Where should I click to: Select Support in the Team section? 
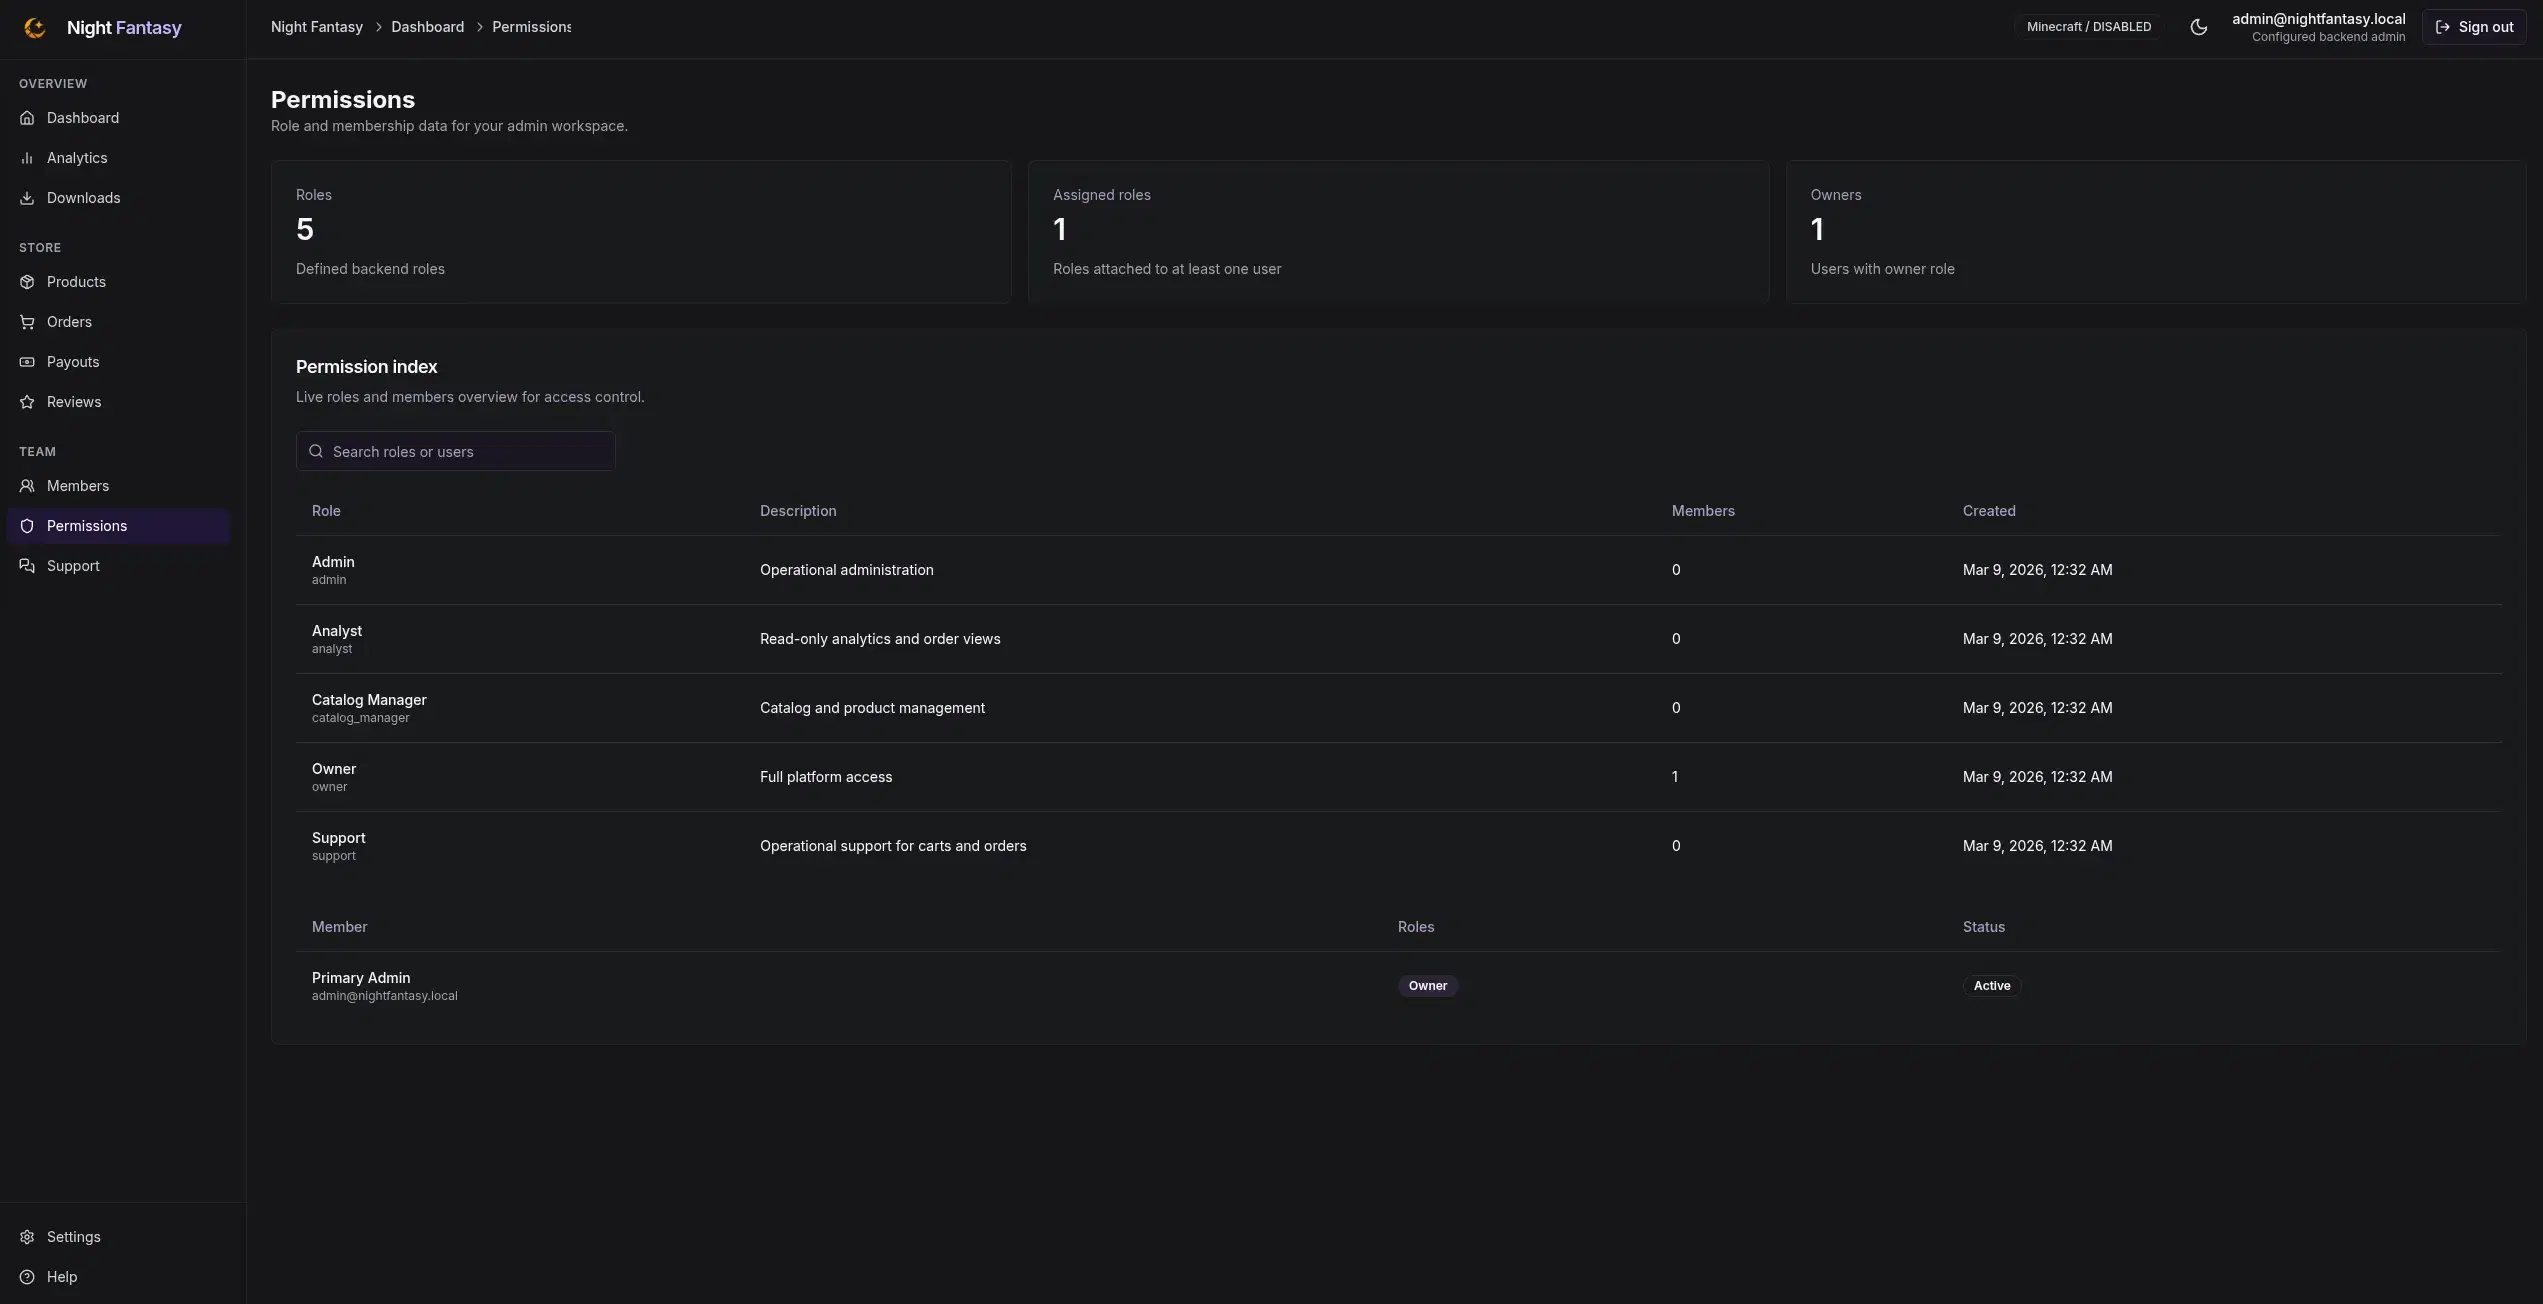(119, 566)
